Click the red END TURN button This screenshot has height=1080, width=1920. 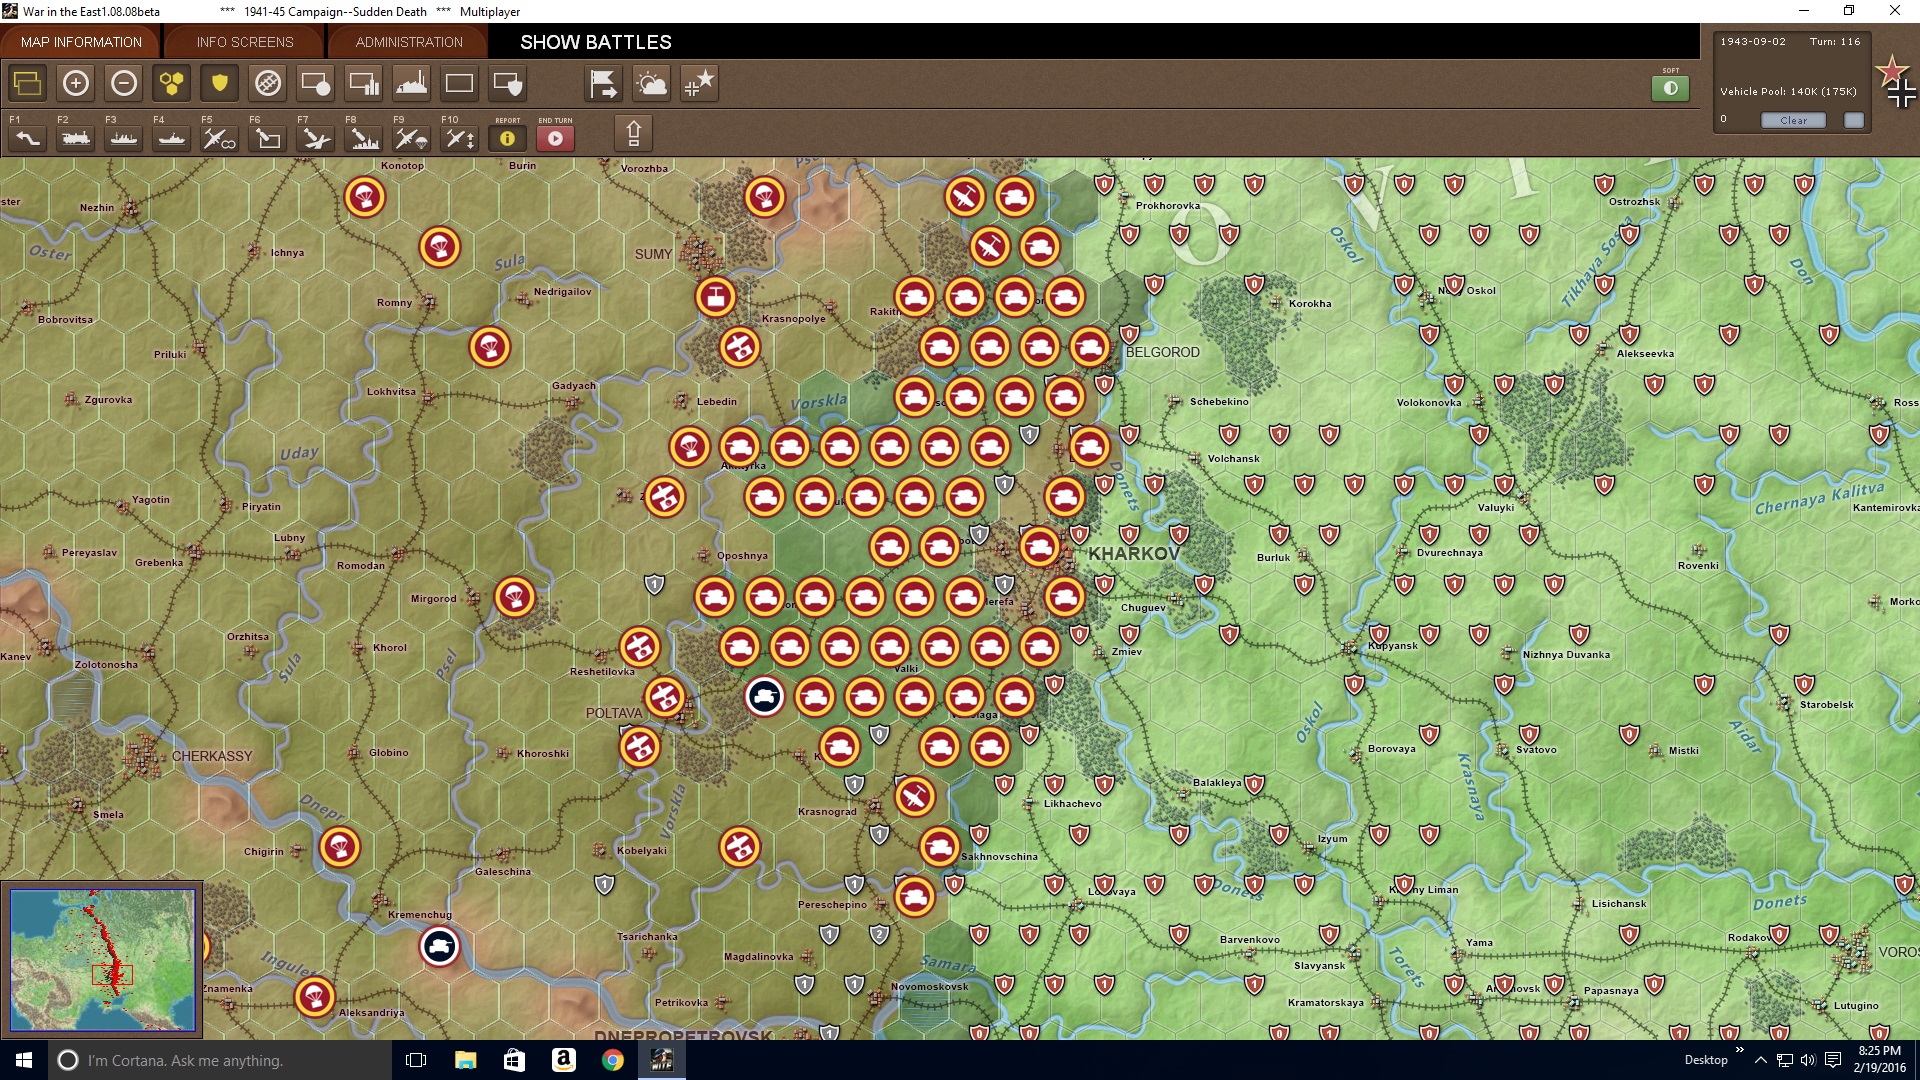556,138
